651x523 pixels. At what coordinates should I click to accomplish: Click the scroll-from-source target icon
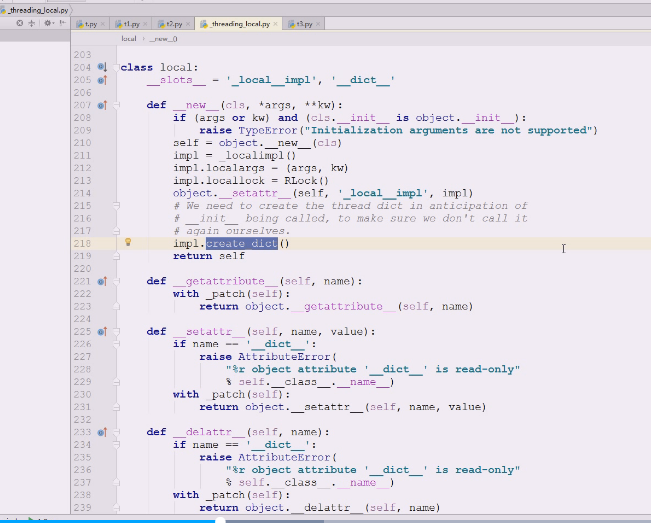click(20, 23)
